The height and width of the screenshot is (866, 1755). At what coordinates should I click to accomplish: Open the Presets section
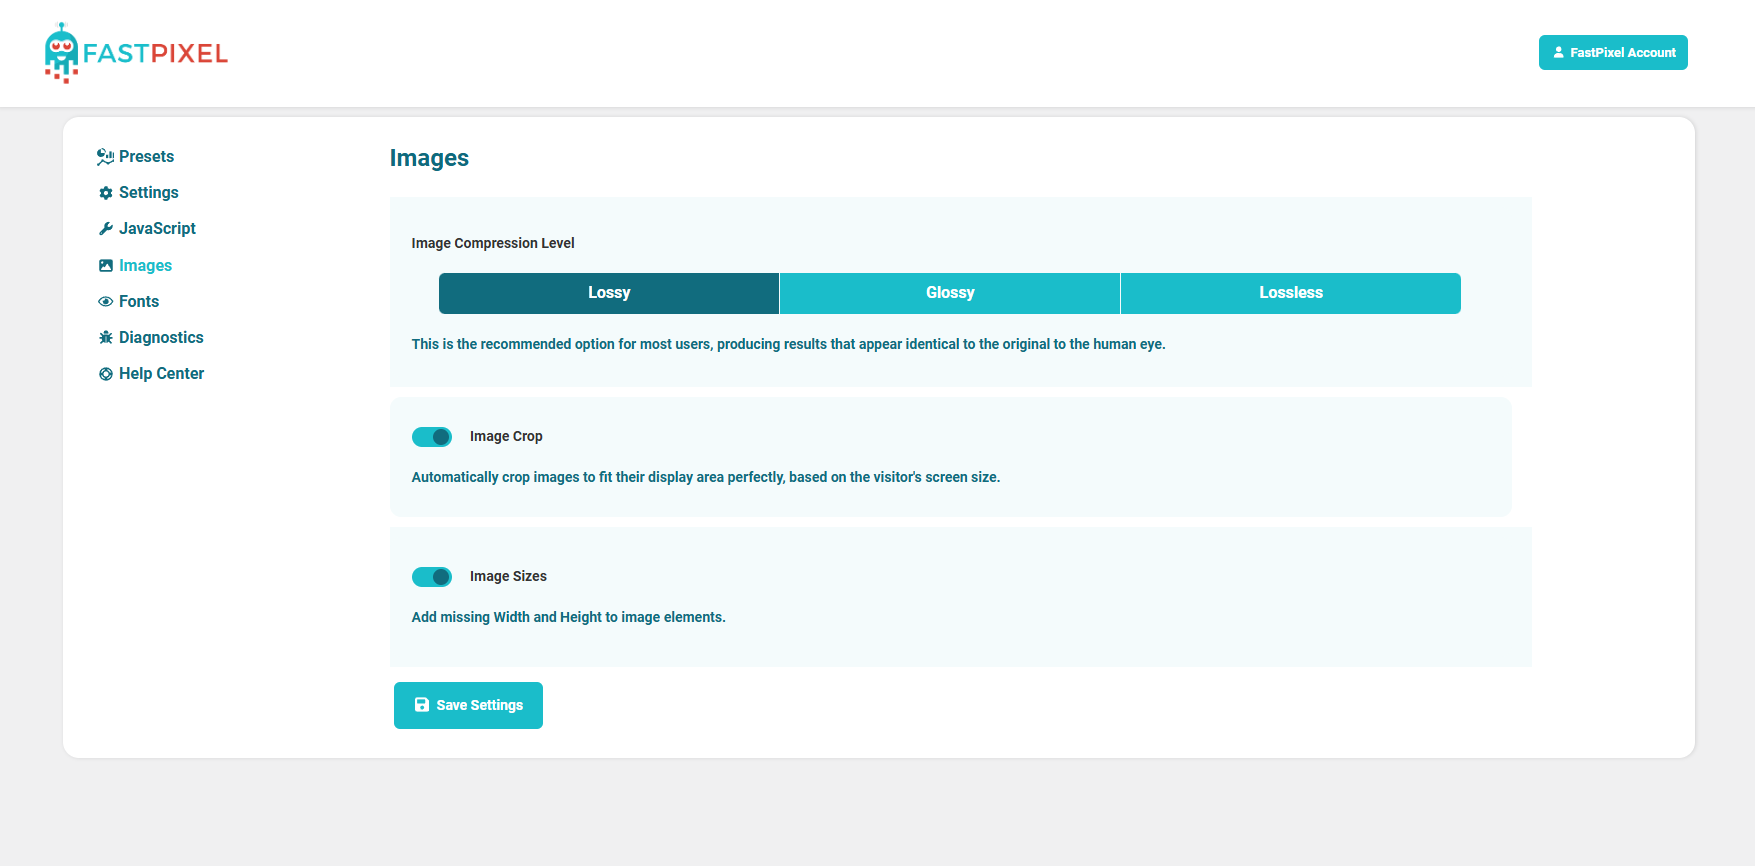pyautogui.click(x=146, y=157)
